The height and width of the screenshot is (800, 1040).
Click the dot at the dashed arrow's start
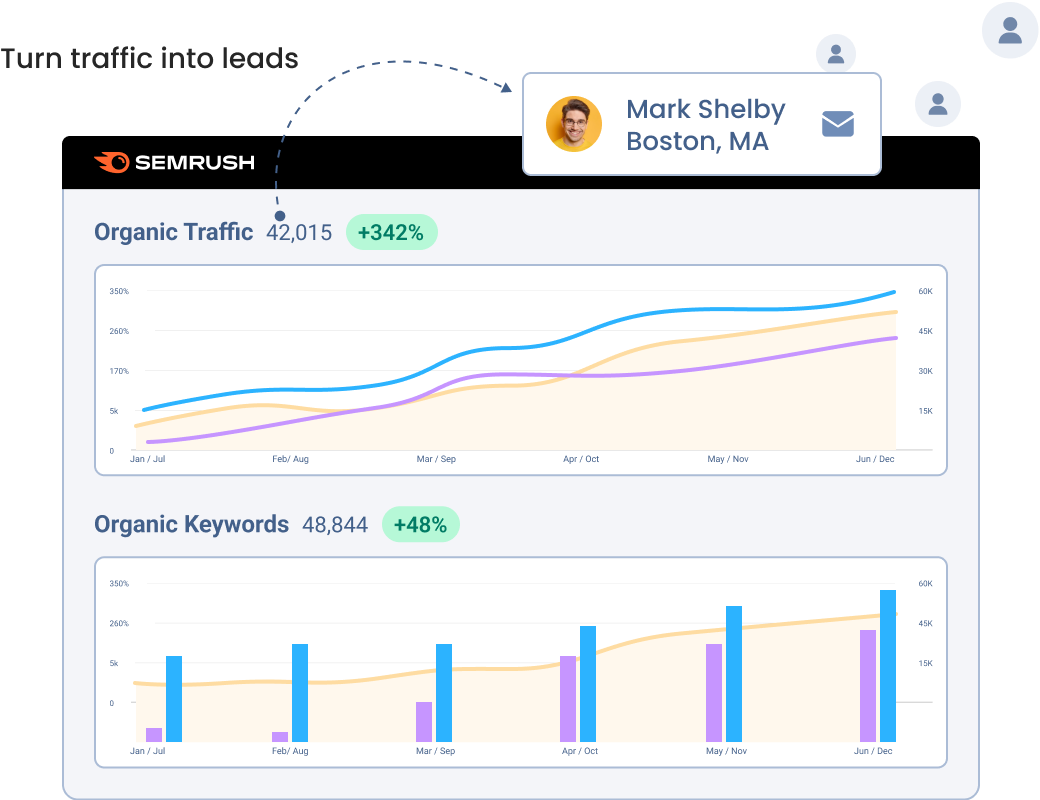(280, 215)
